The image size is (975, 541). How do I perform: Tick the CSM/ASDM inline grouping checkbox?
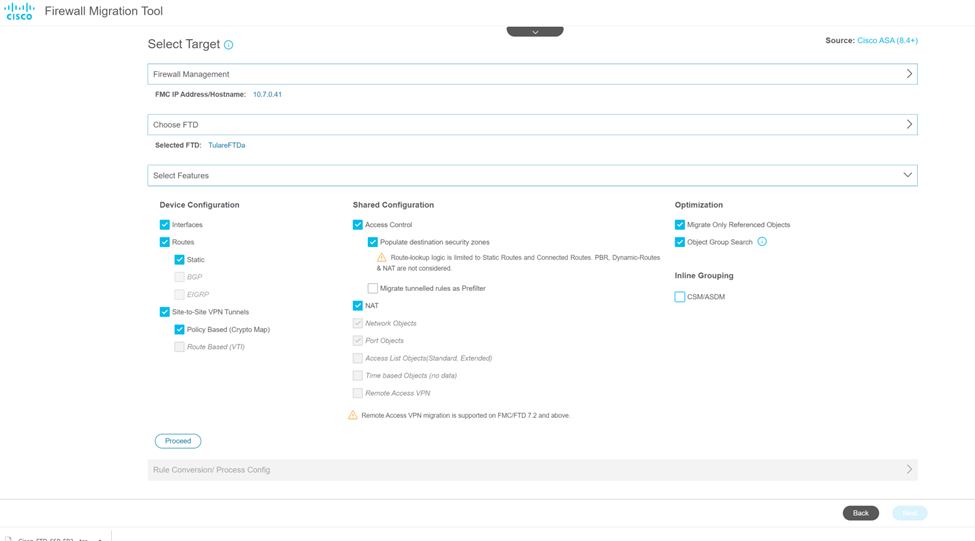click(680, 297)
